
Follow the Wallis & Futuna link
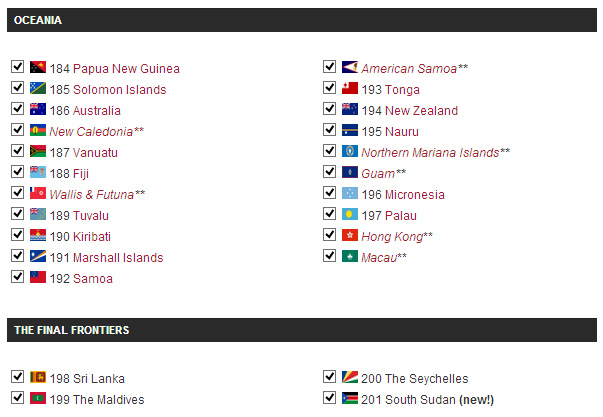(x=92, y=195)
